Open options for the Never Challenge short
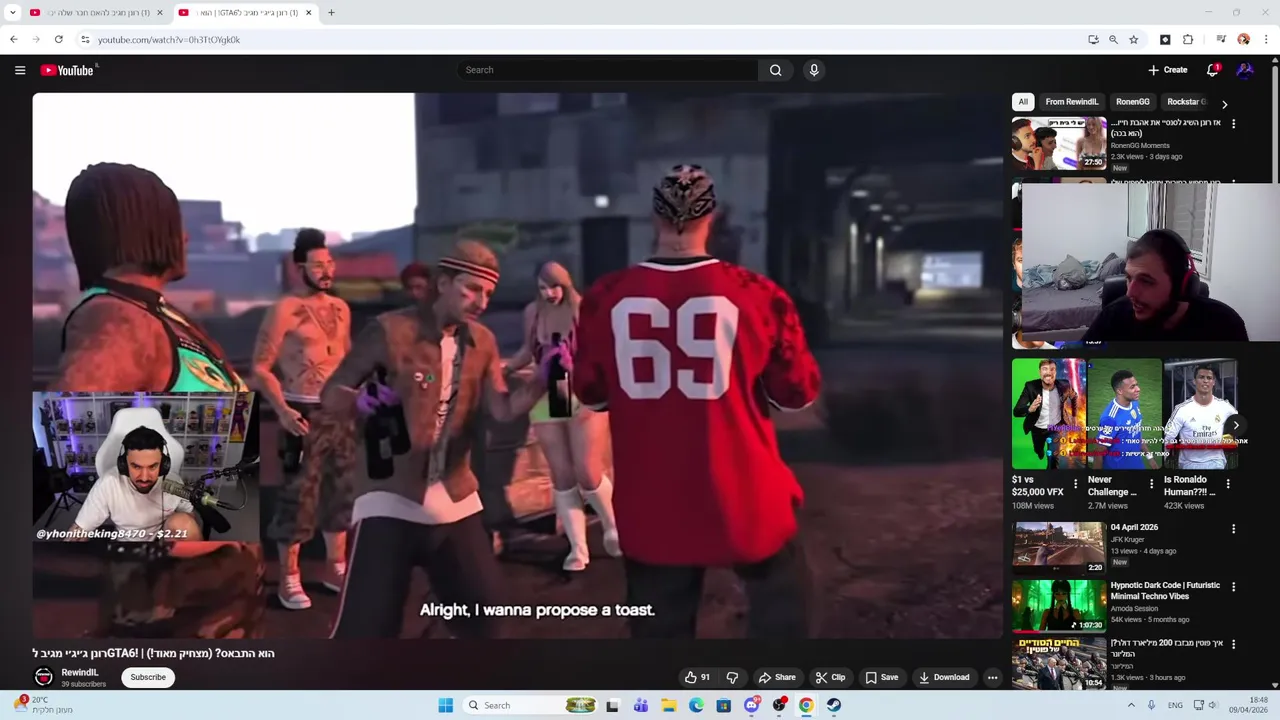This screenshot has width=1280, height=720. [1151, 484]
